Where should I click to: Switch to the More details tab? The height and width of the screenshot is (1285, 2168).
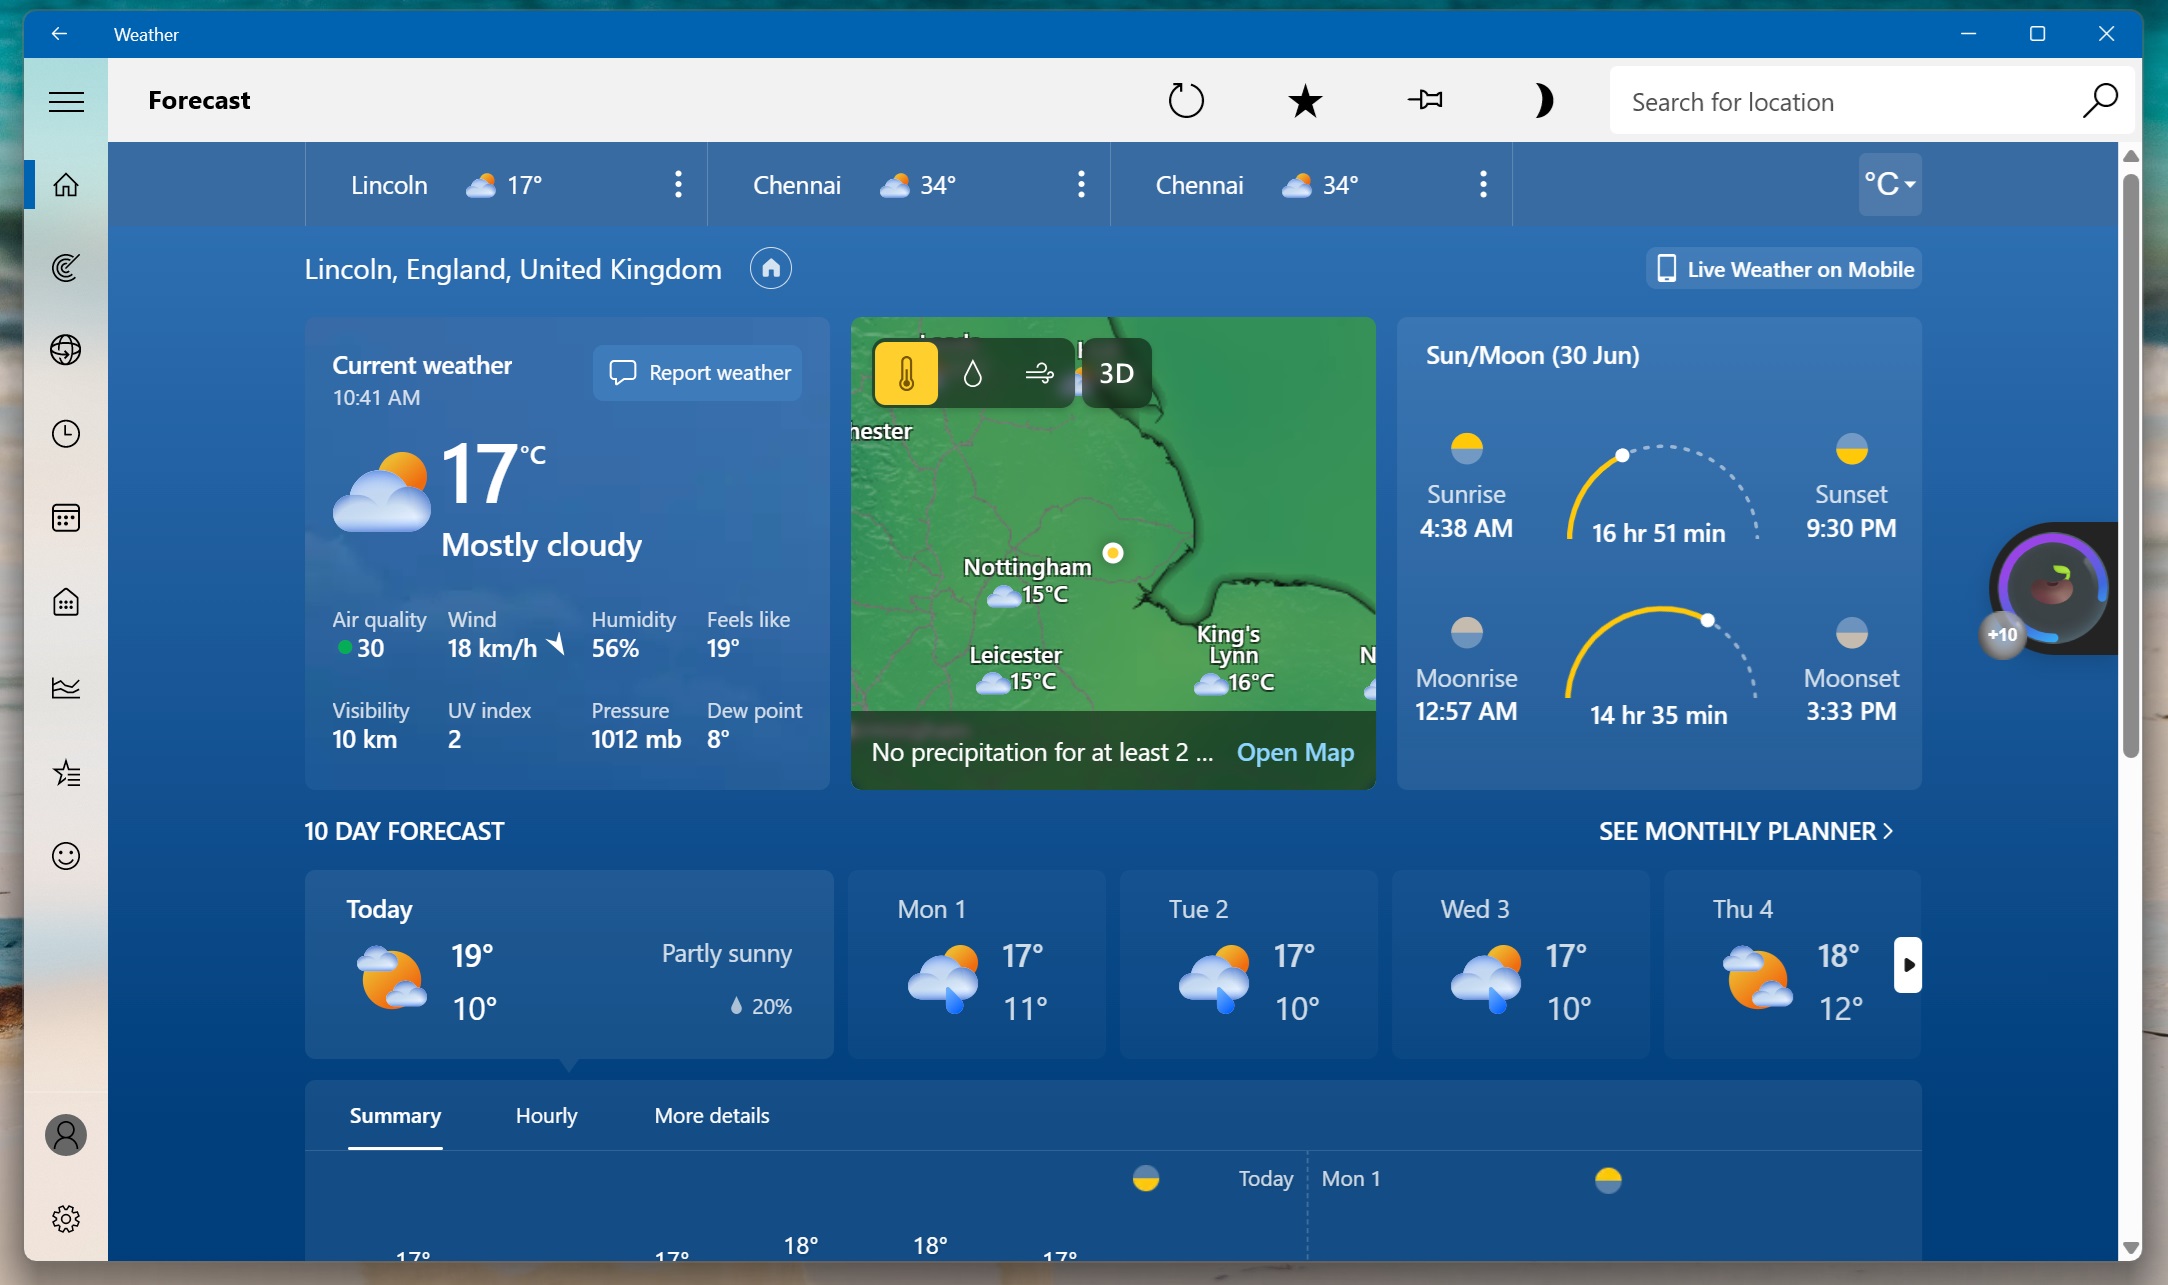tap(711, 1115)
